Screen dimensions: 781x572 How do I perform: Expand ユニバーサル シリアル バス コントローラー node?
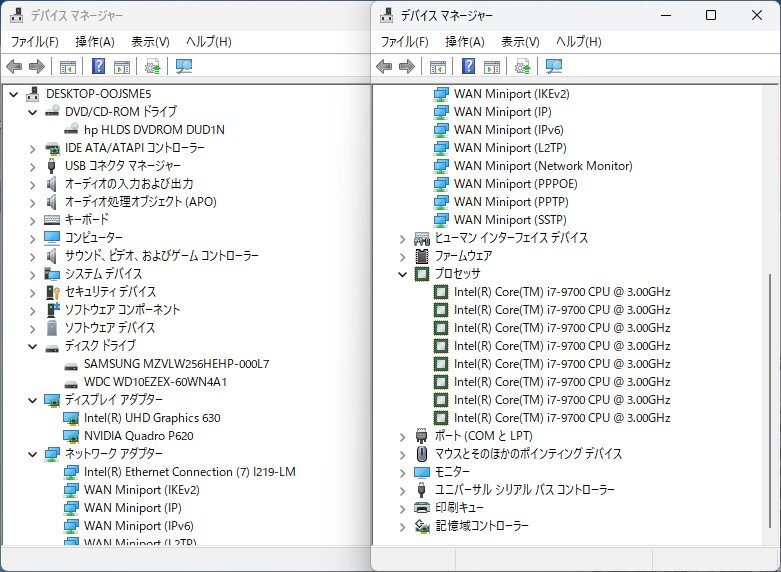pos(403,490)
